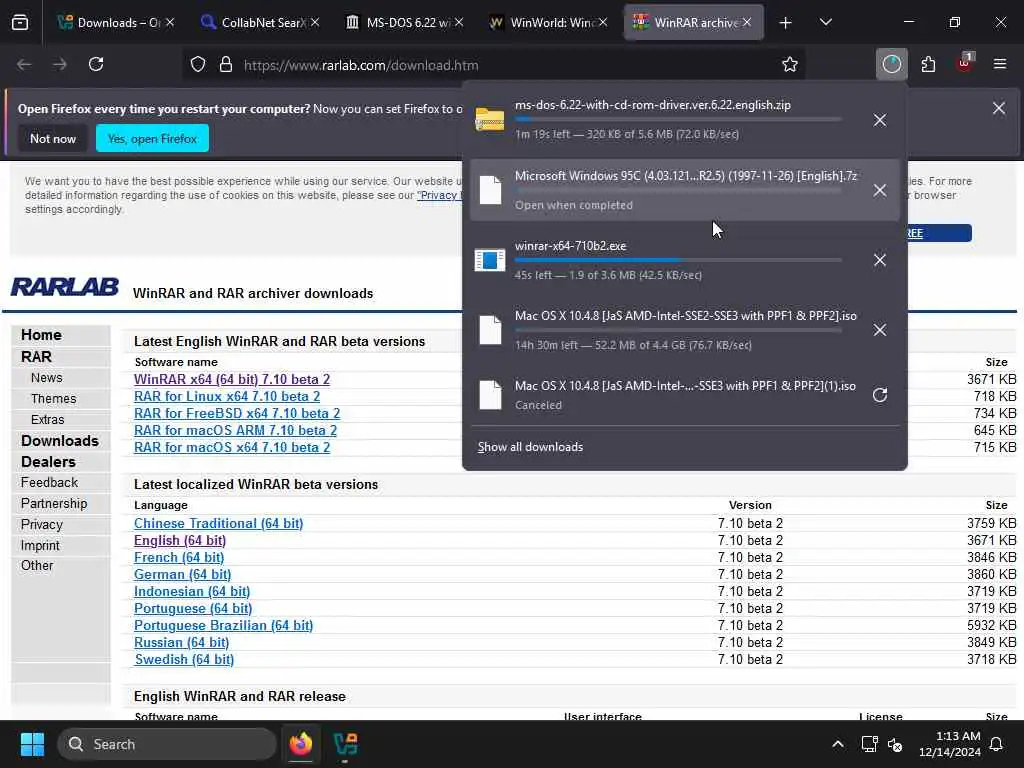Open the notification bell in the taskbar
Image resolution: width=1024 pixels, height=768 pixels.
pyautogui.click(x=997, y=744)
